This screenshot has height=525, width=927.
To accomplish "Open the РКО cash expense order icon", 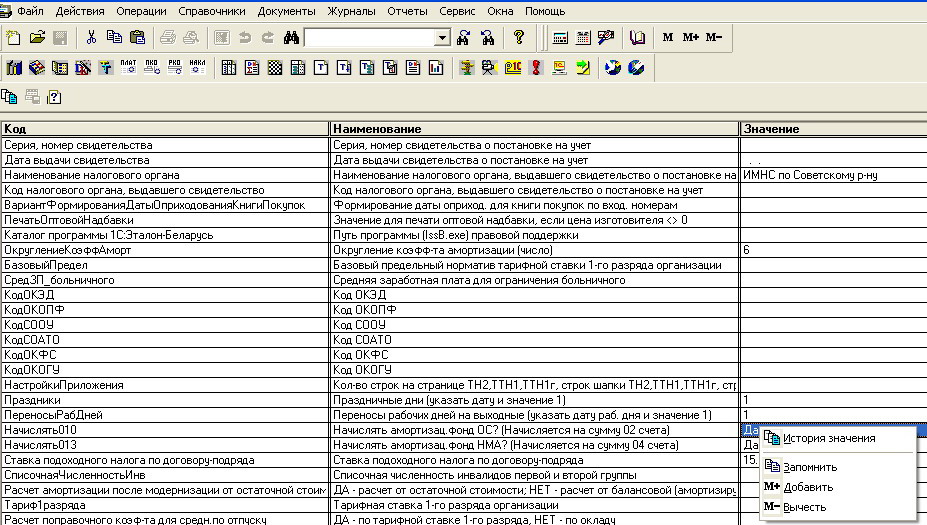I will coord(174,67).
